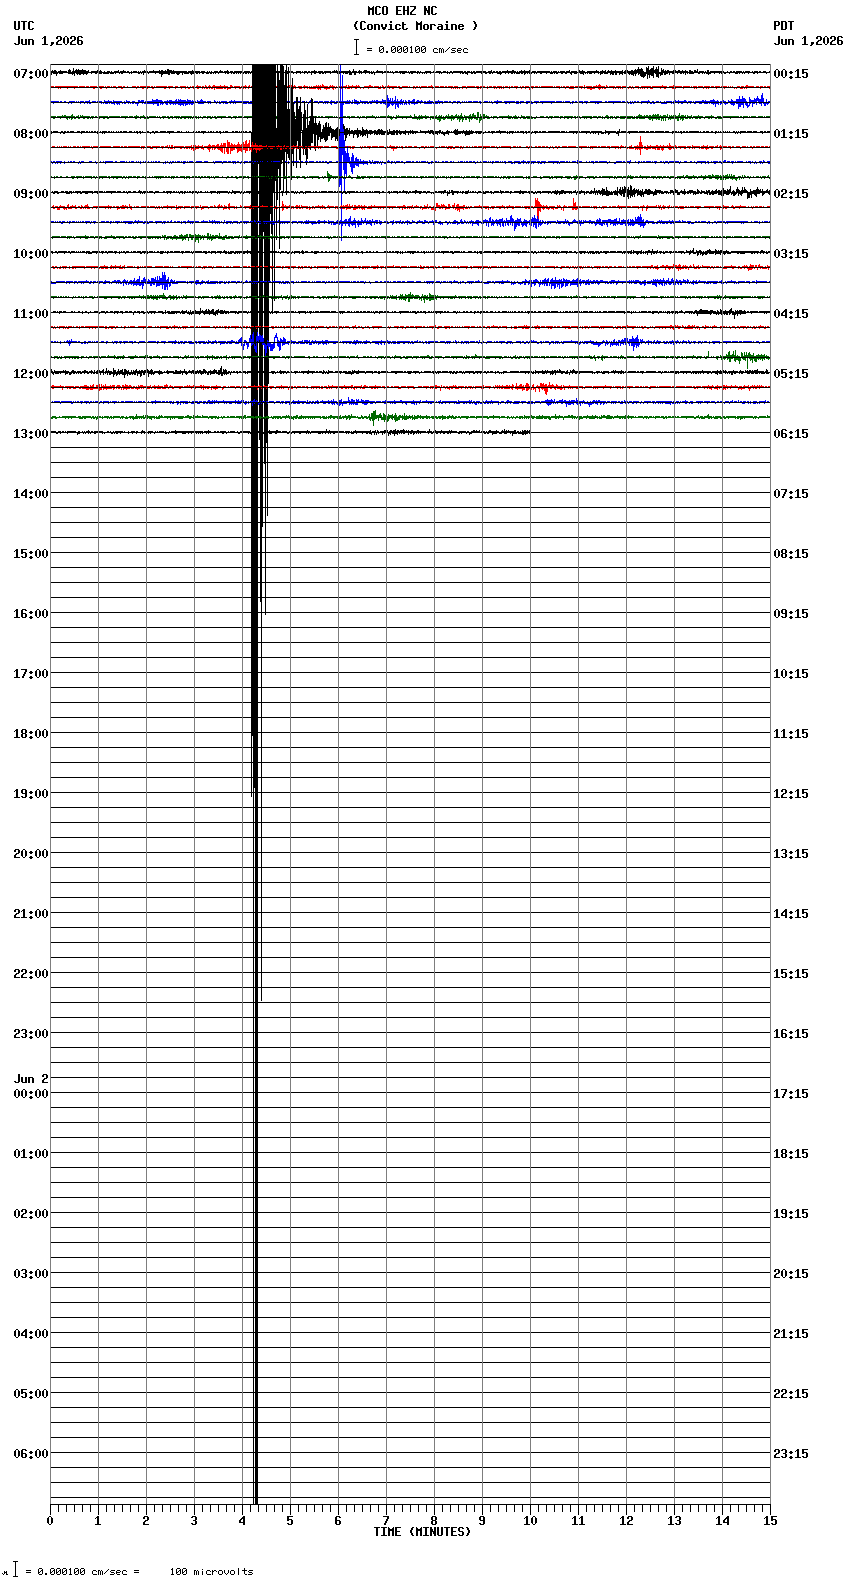
Task: Click the UTC time label '08:00'
Action: 31,134
